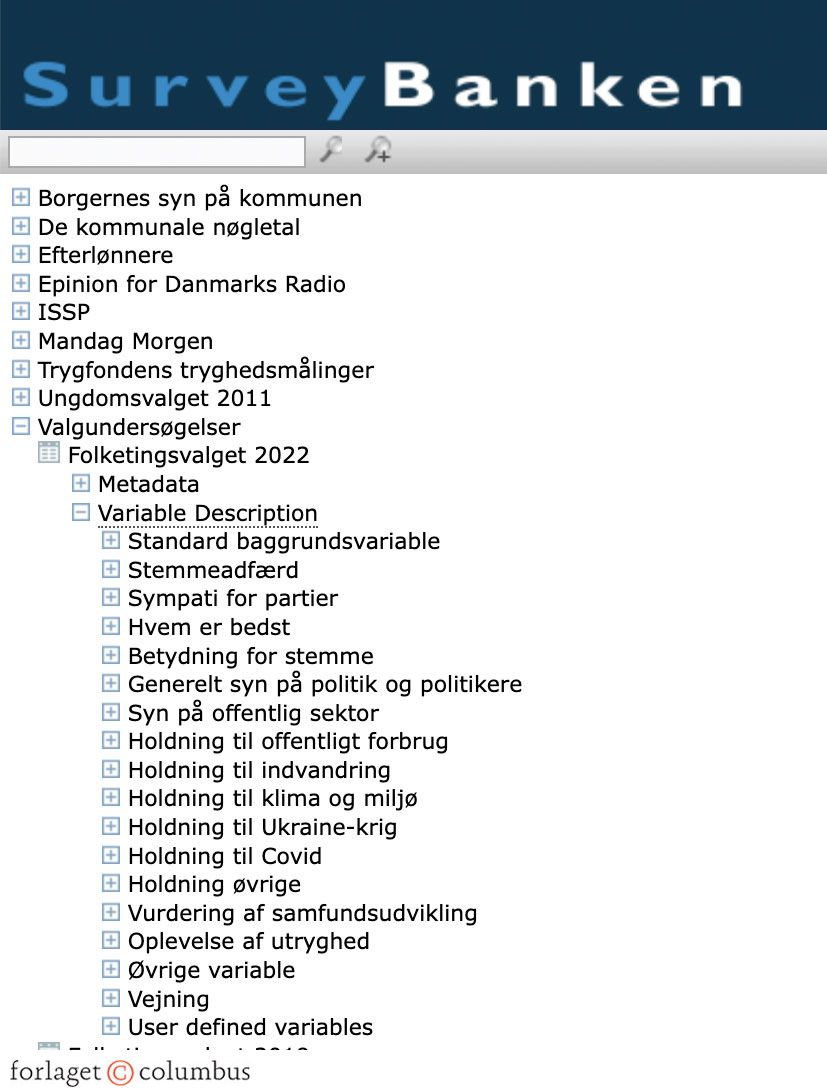Select the Folketingsvalget 2022 dataset
This screenshot has height=1090, width=827.
[189, 453]
